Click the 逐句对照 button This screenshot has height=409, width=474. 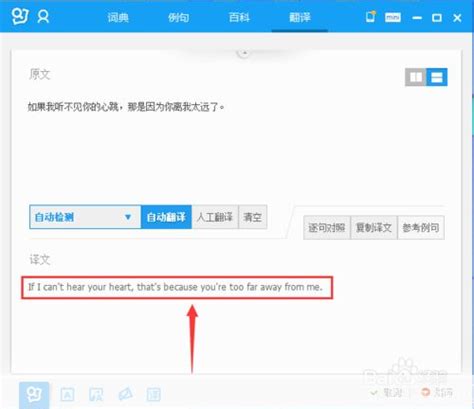327,228
